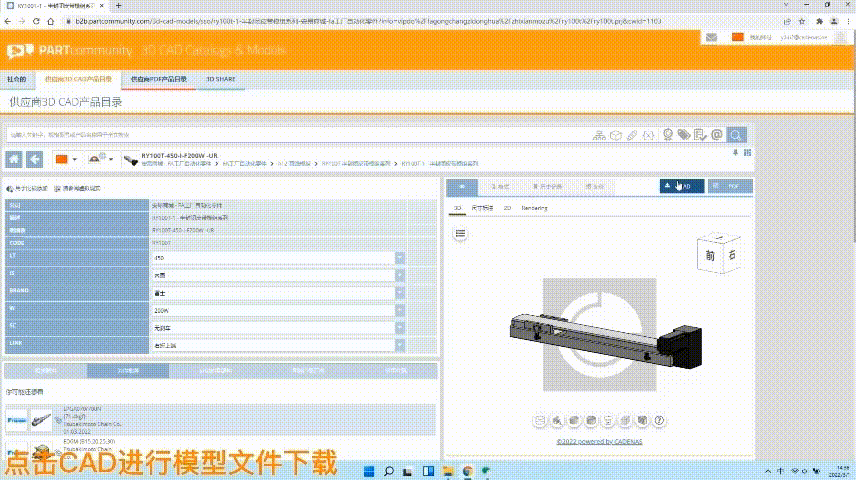
Task: Open the dimension-labelled sub-tab next to 3D
Action: tap(482, 208)
